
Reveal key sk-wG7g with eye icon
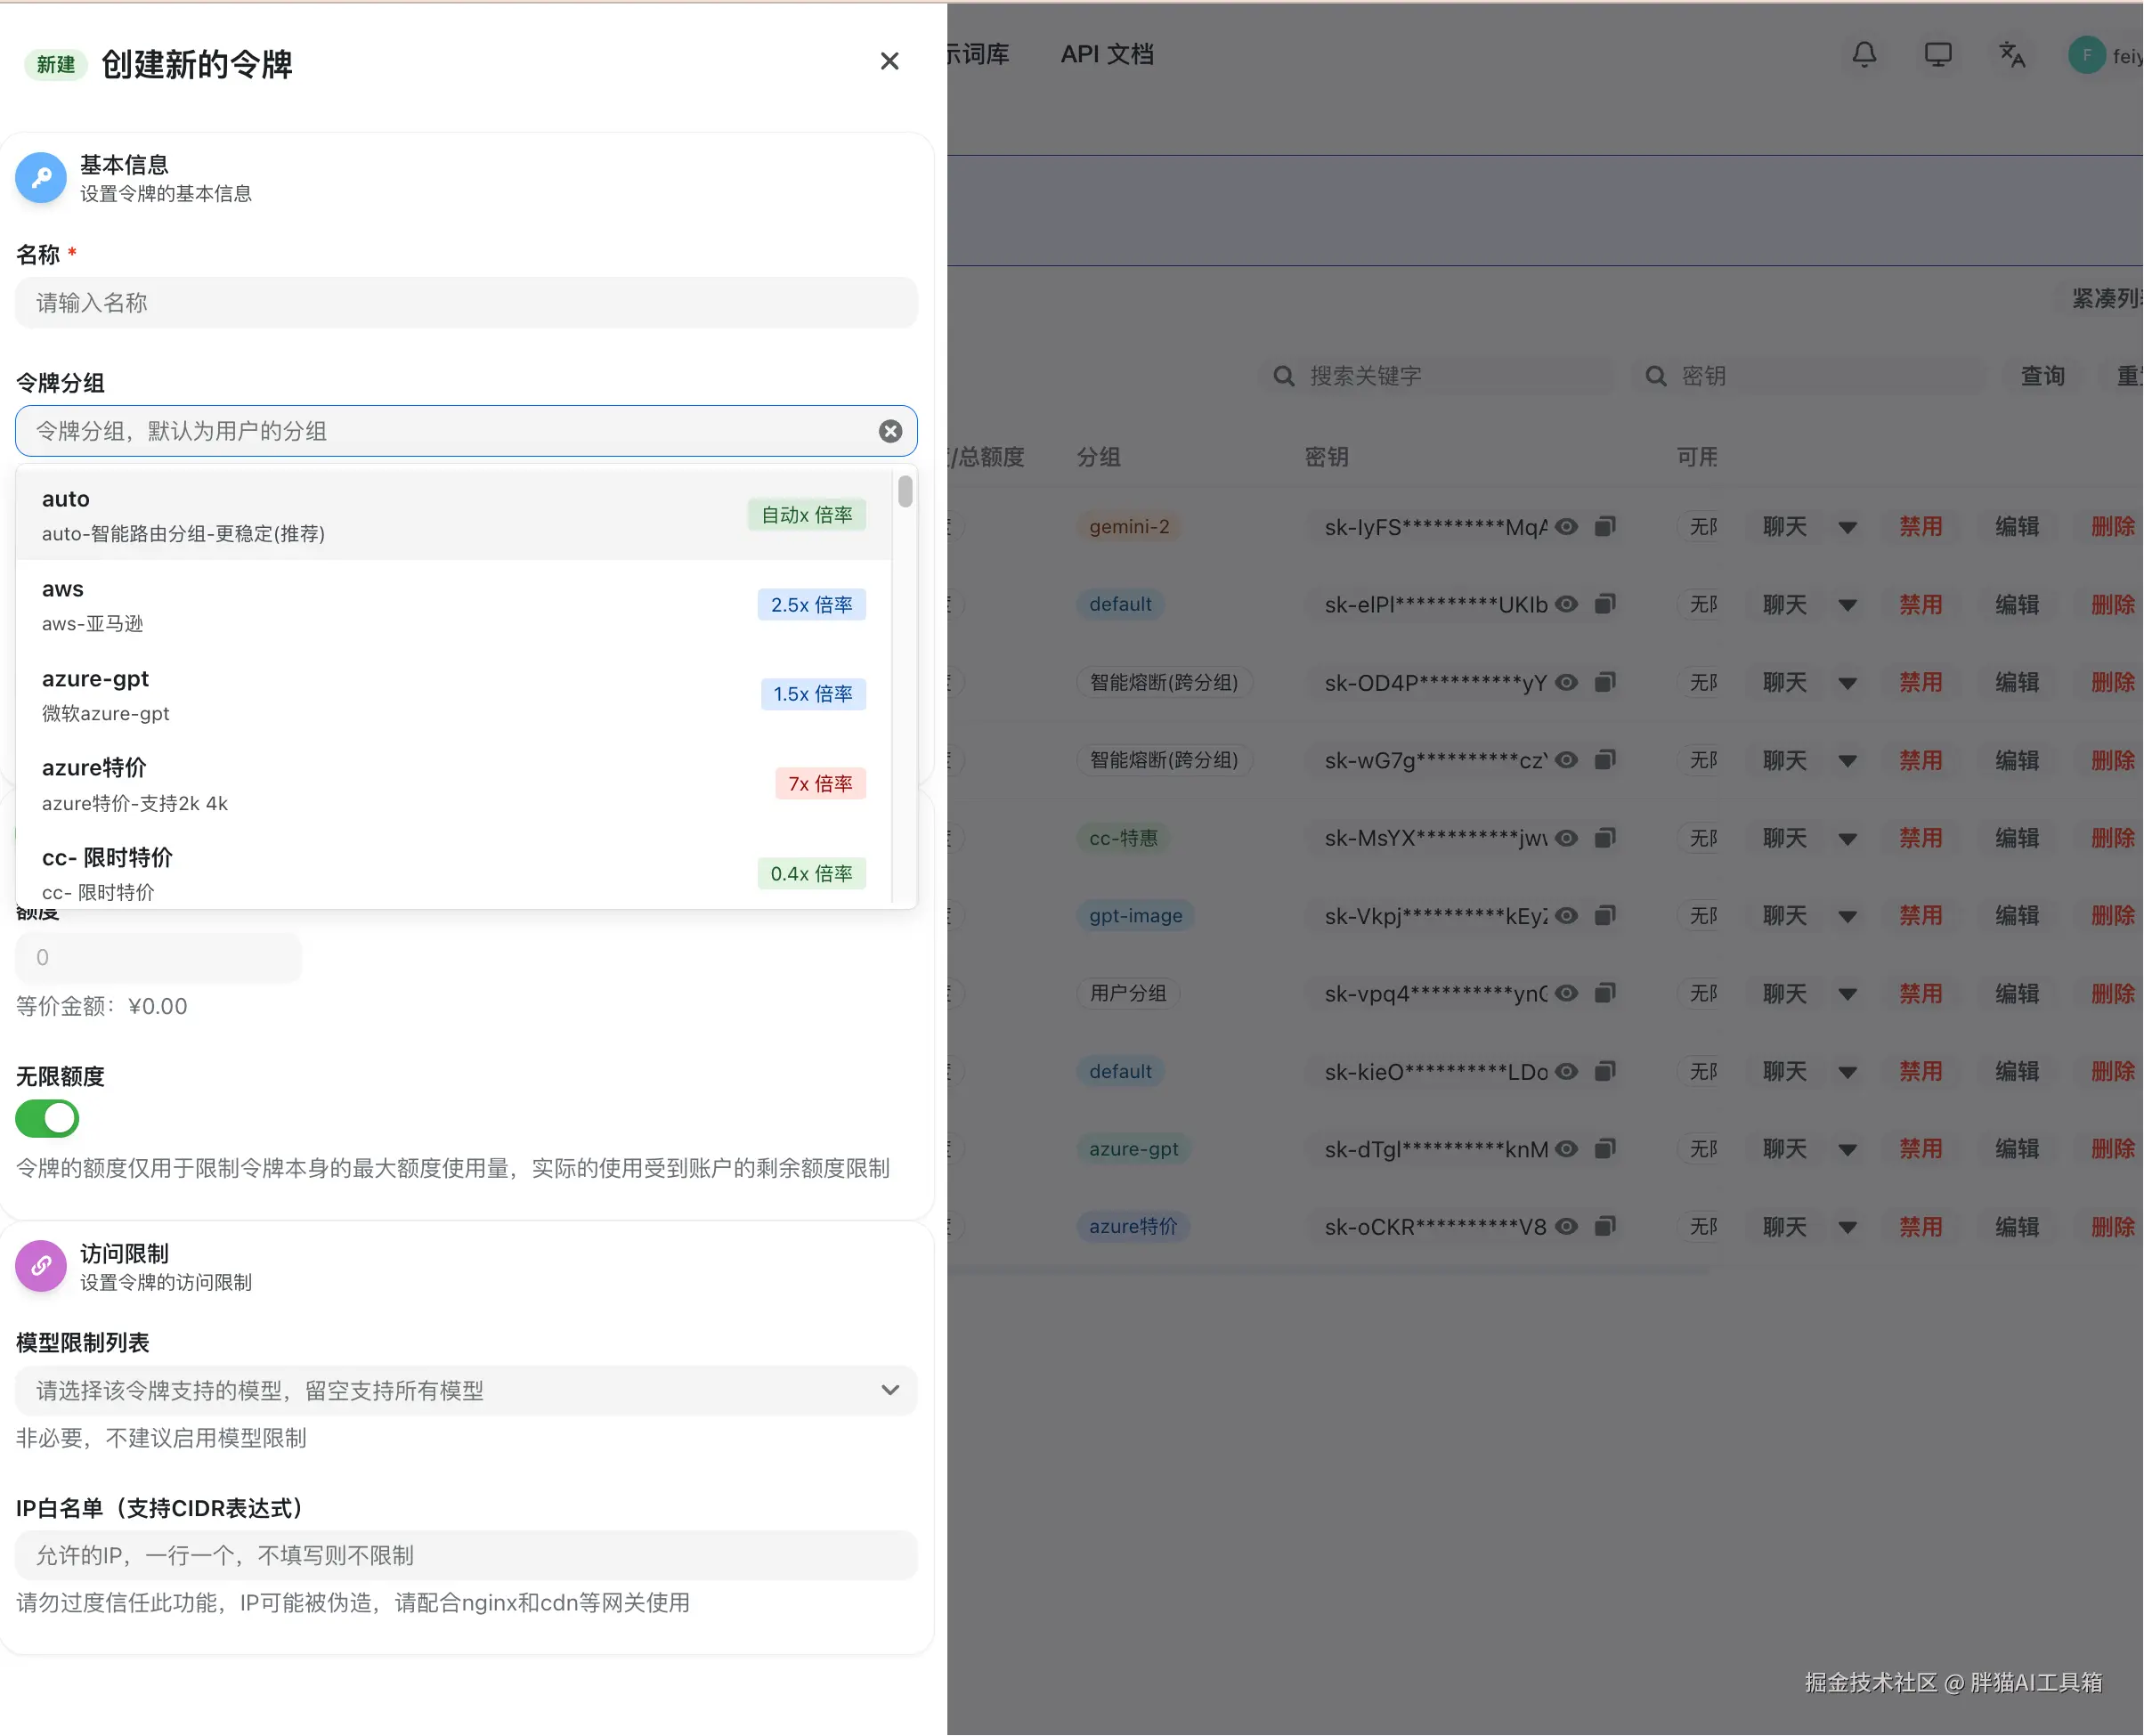pos(1566,760)
